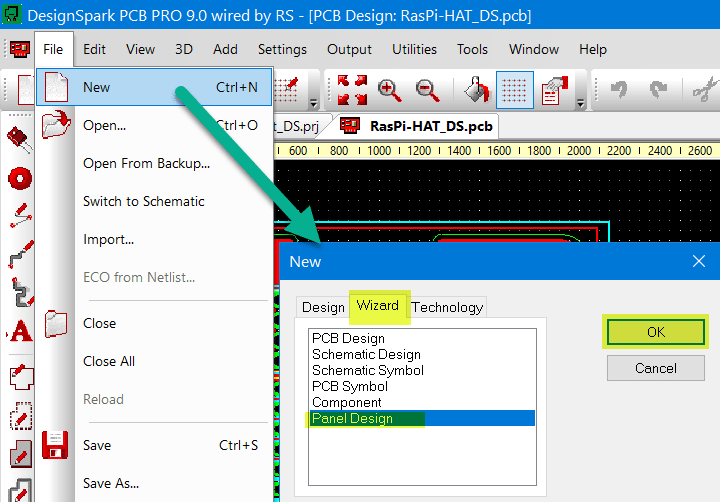Click the Undo arrow icon
The image size is (720, 502).
(x=619, y=89)
